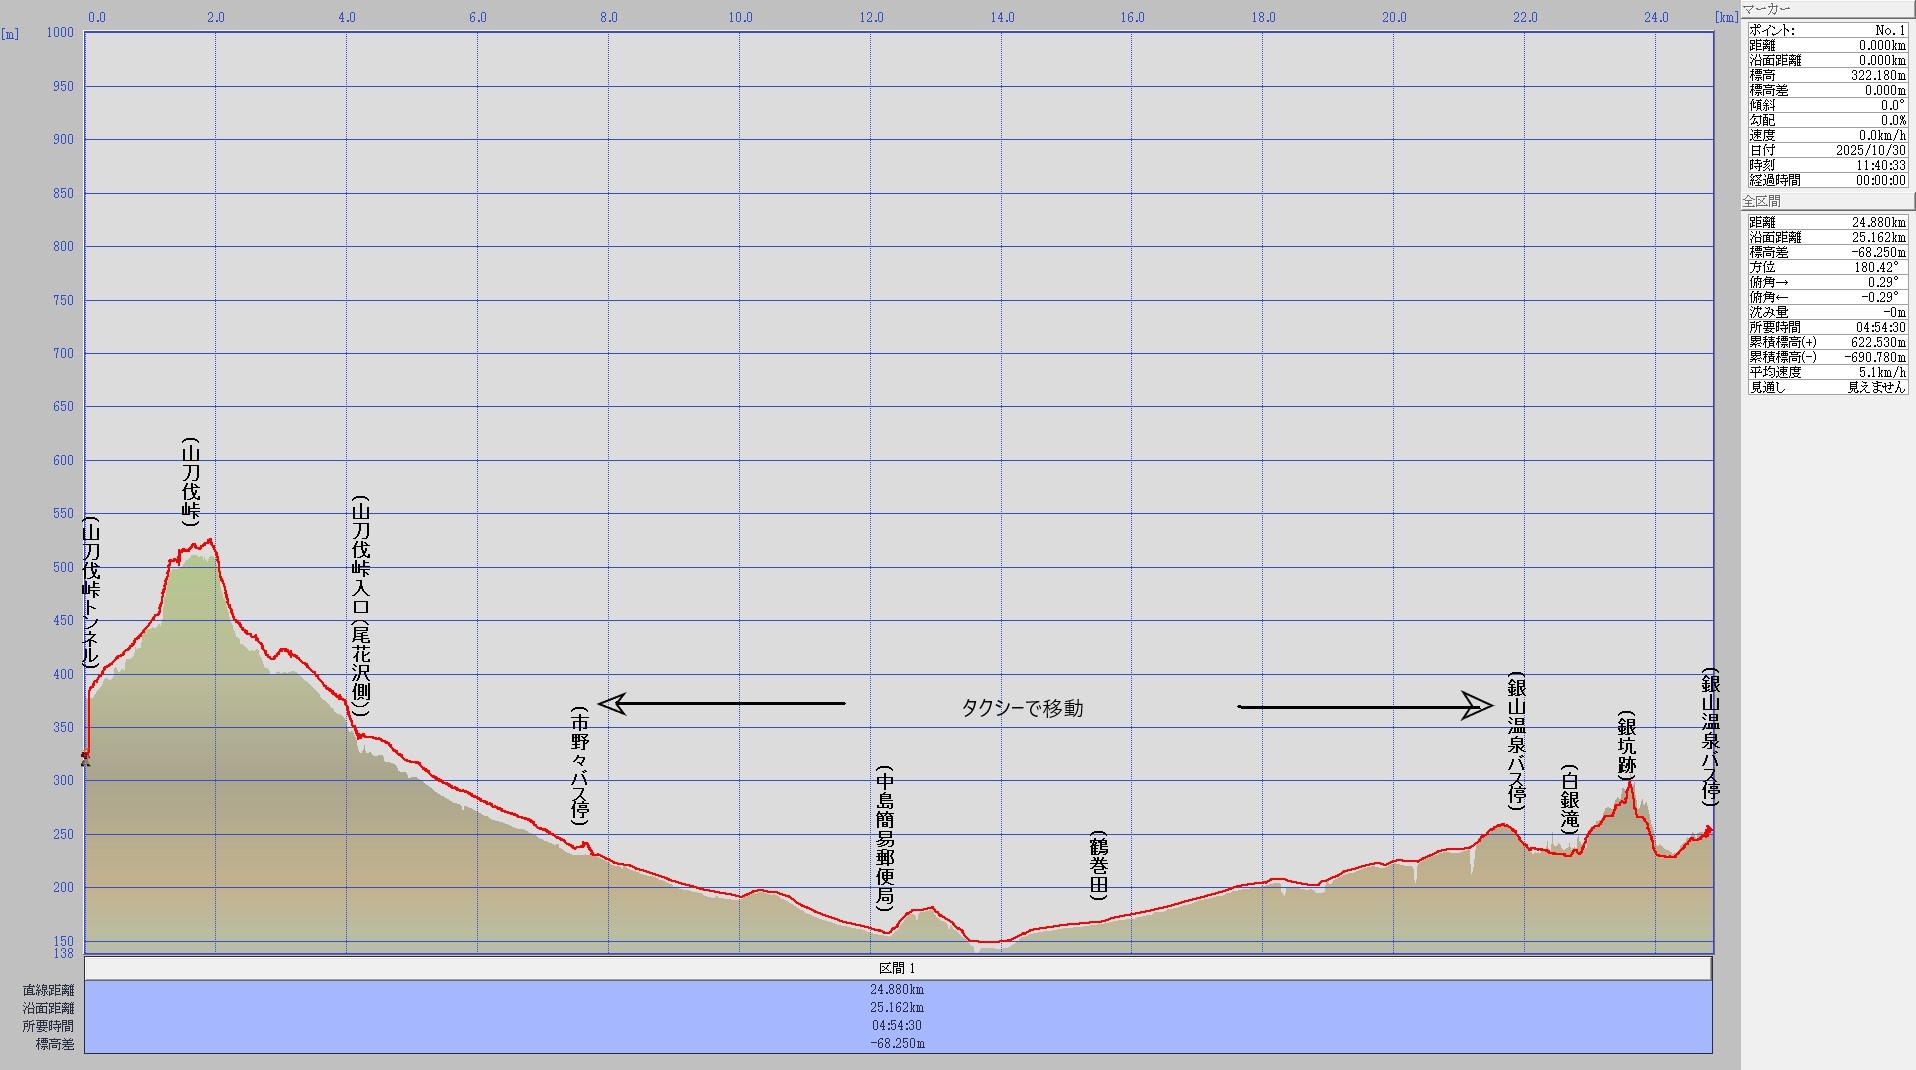The height and width of the screenshot is (1070, 1916).
Task: Click the 累積標高(+) value row
Action: (1827, 342)
